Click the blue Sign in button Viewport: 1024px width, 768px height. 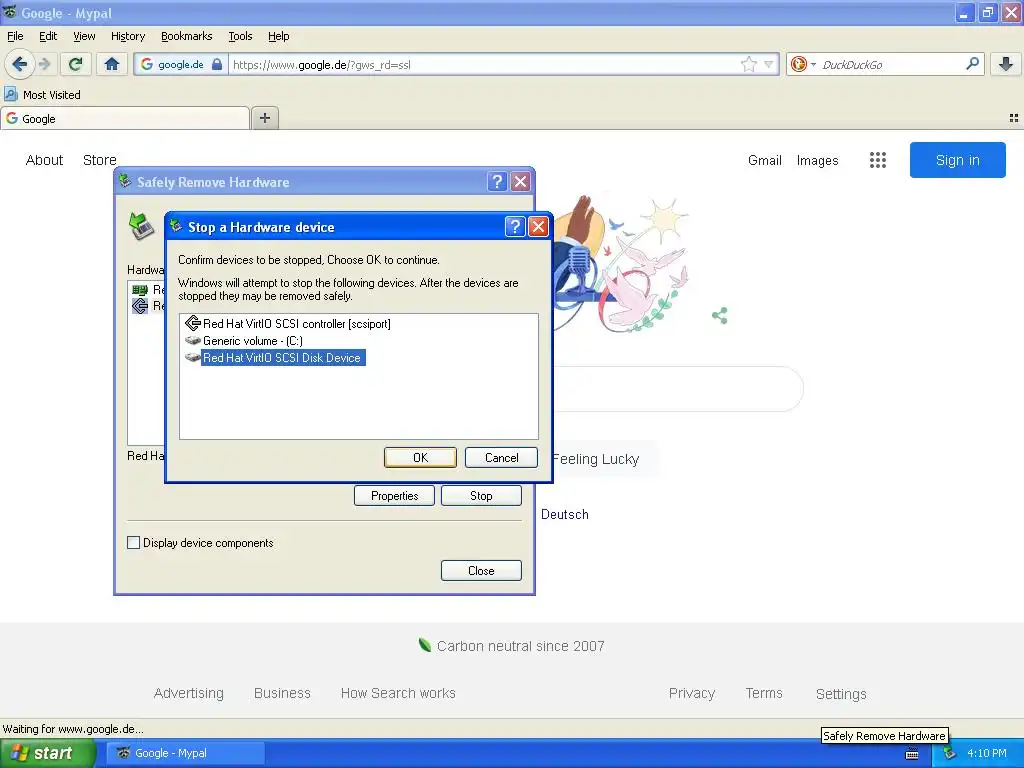pyautogui.click(x=957, y=160)
